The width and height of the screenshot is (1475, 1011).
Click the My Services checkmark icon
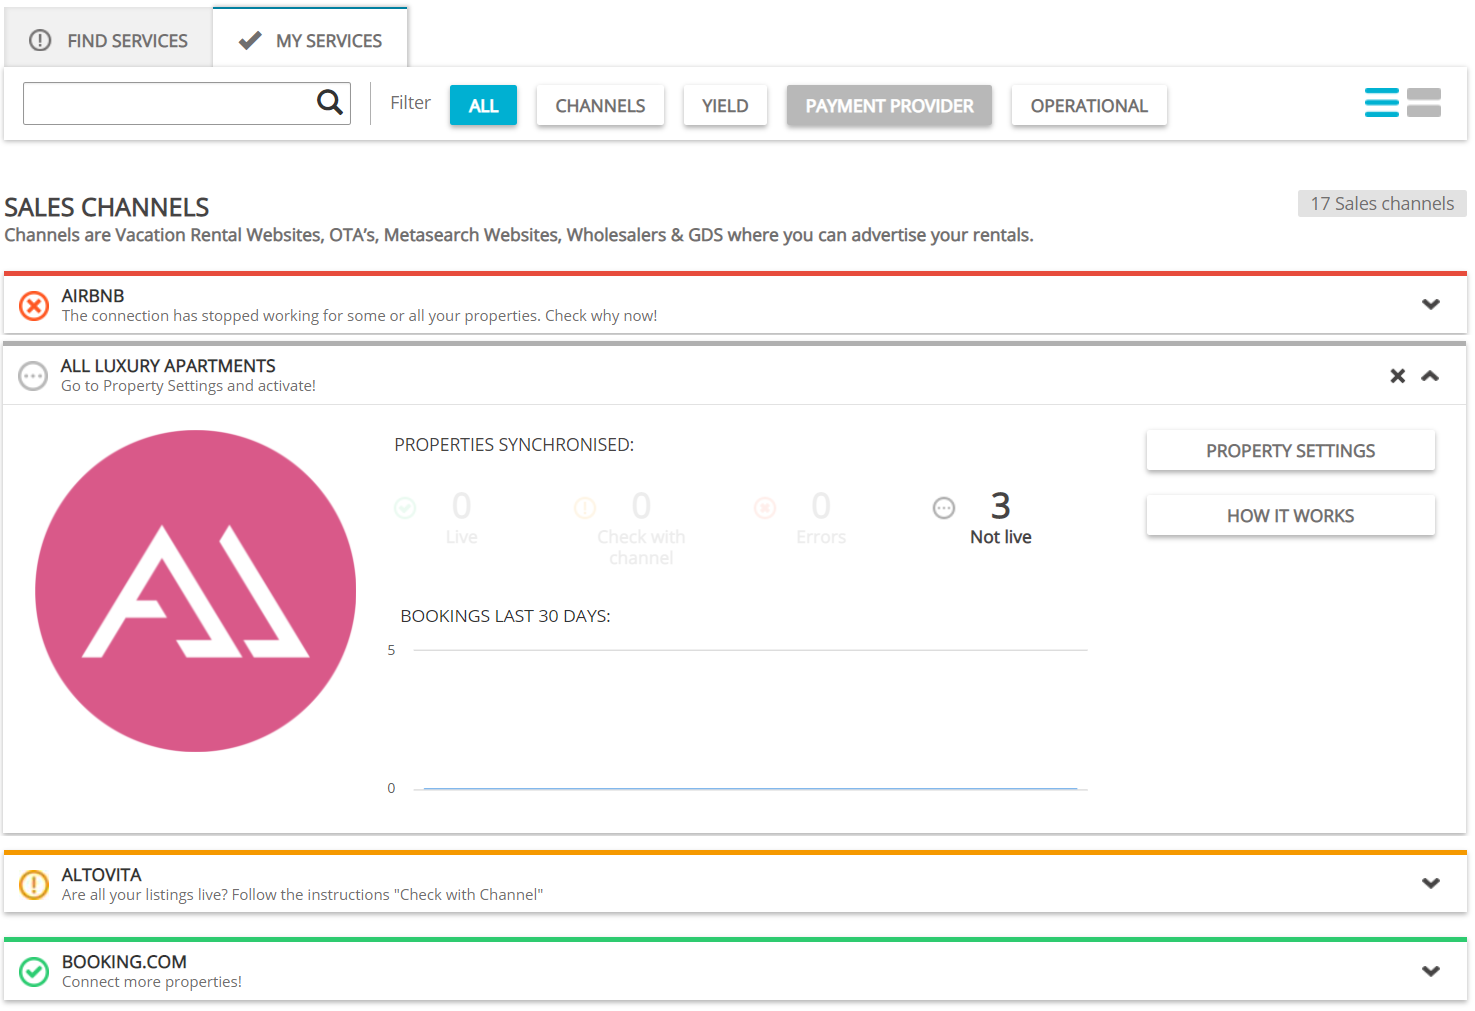tap(250, 40)
